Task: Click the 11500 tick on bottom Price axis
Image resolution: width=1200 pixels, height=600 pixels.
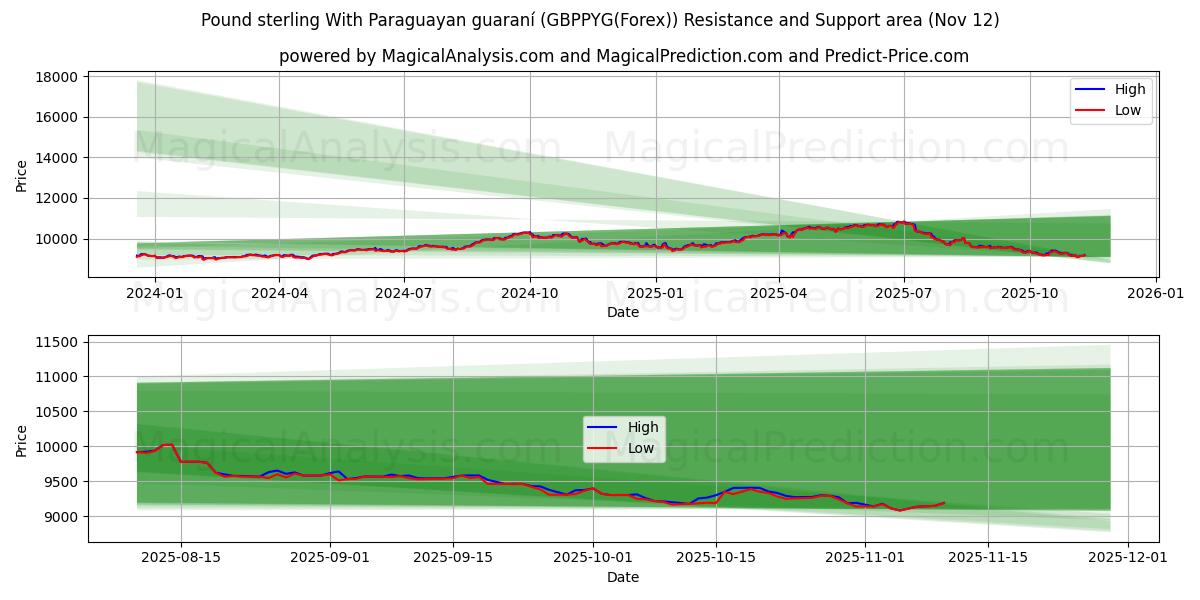Action: point(55,343)
